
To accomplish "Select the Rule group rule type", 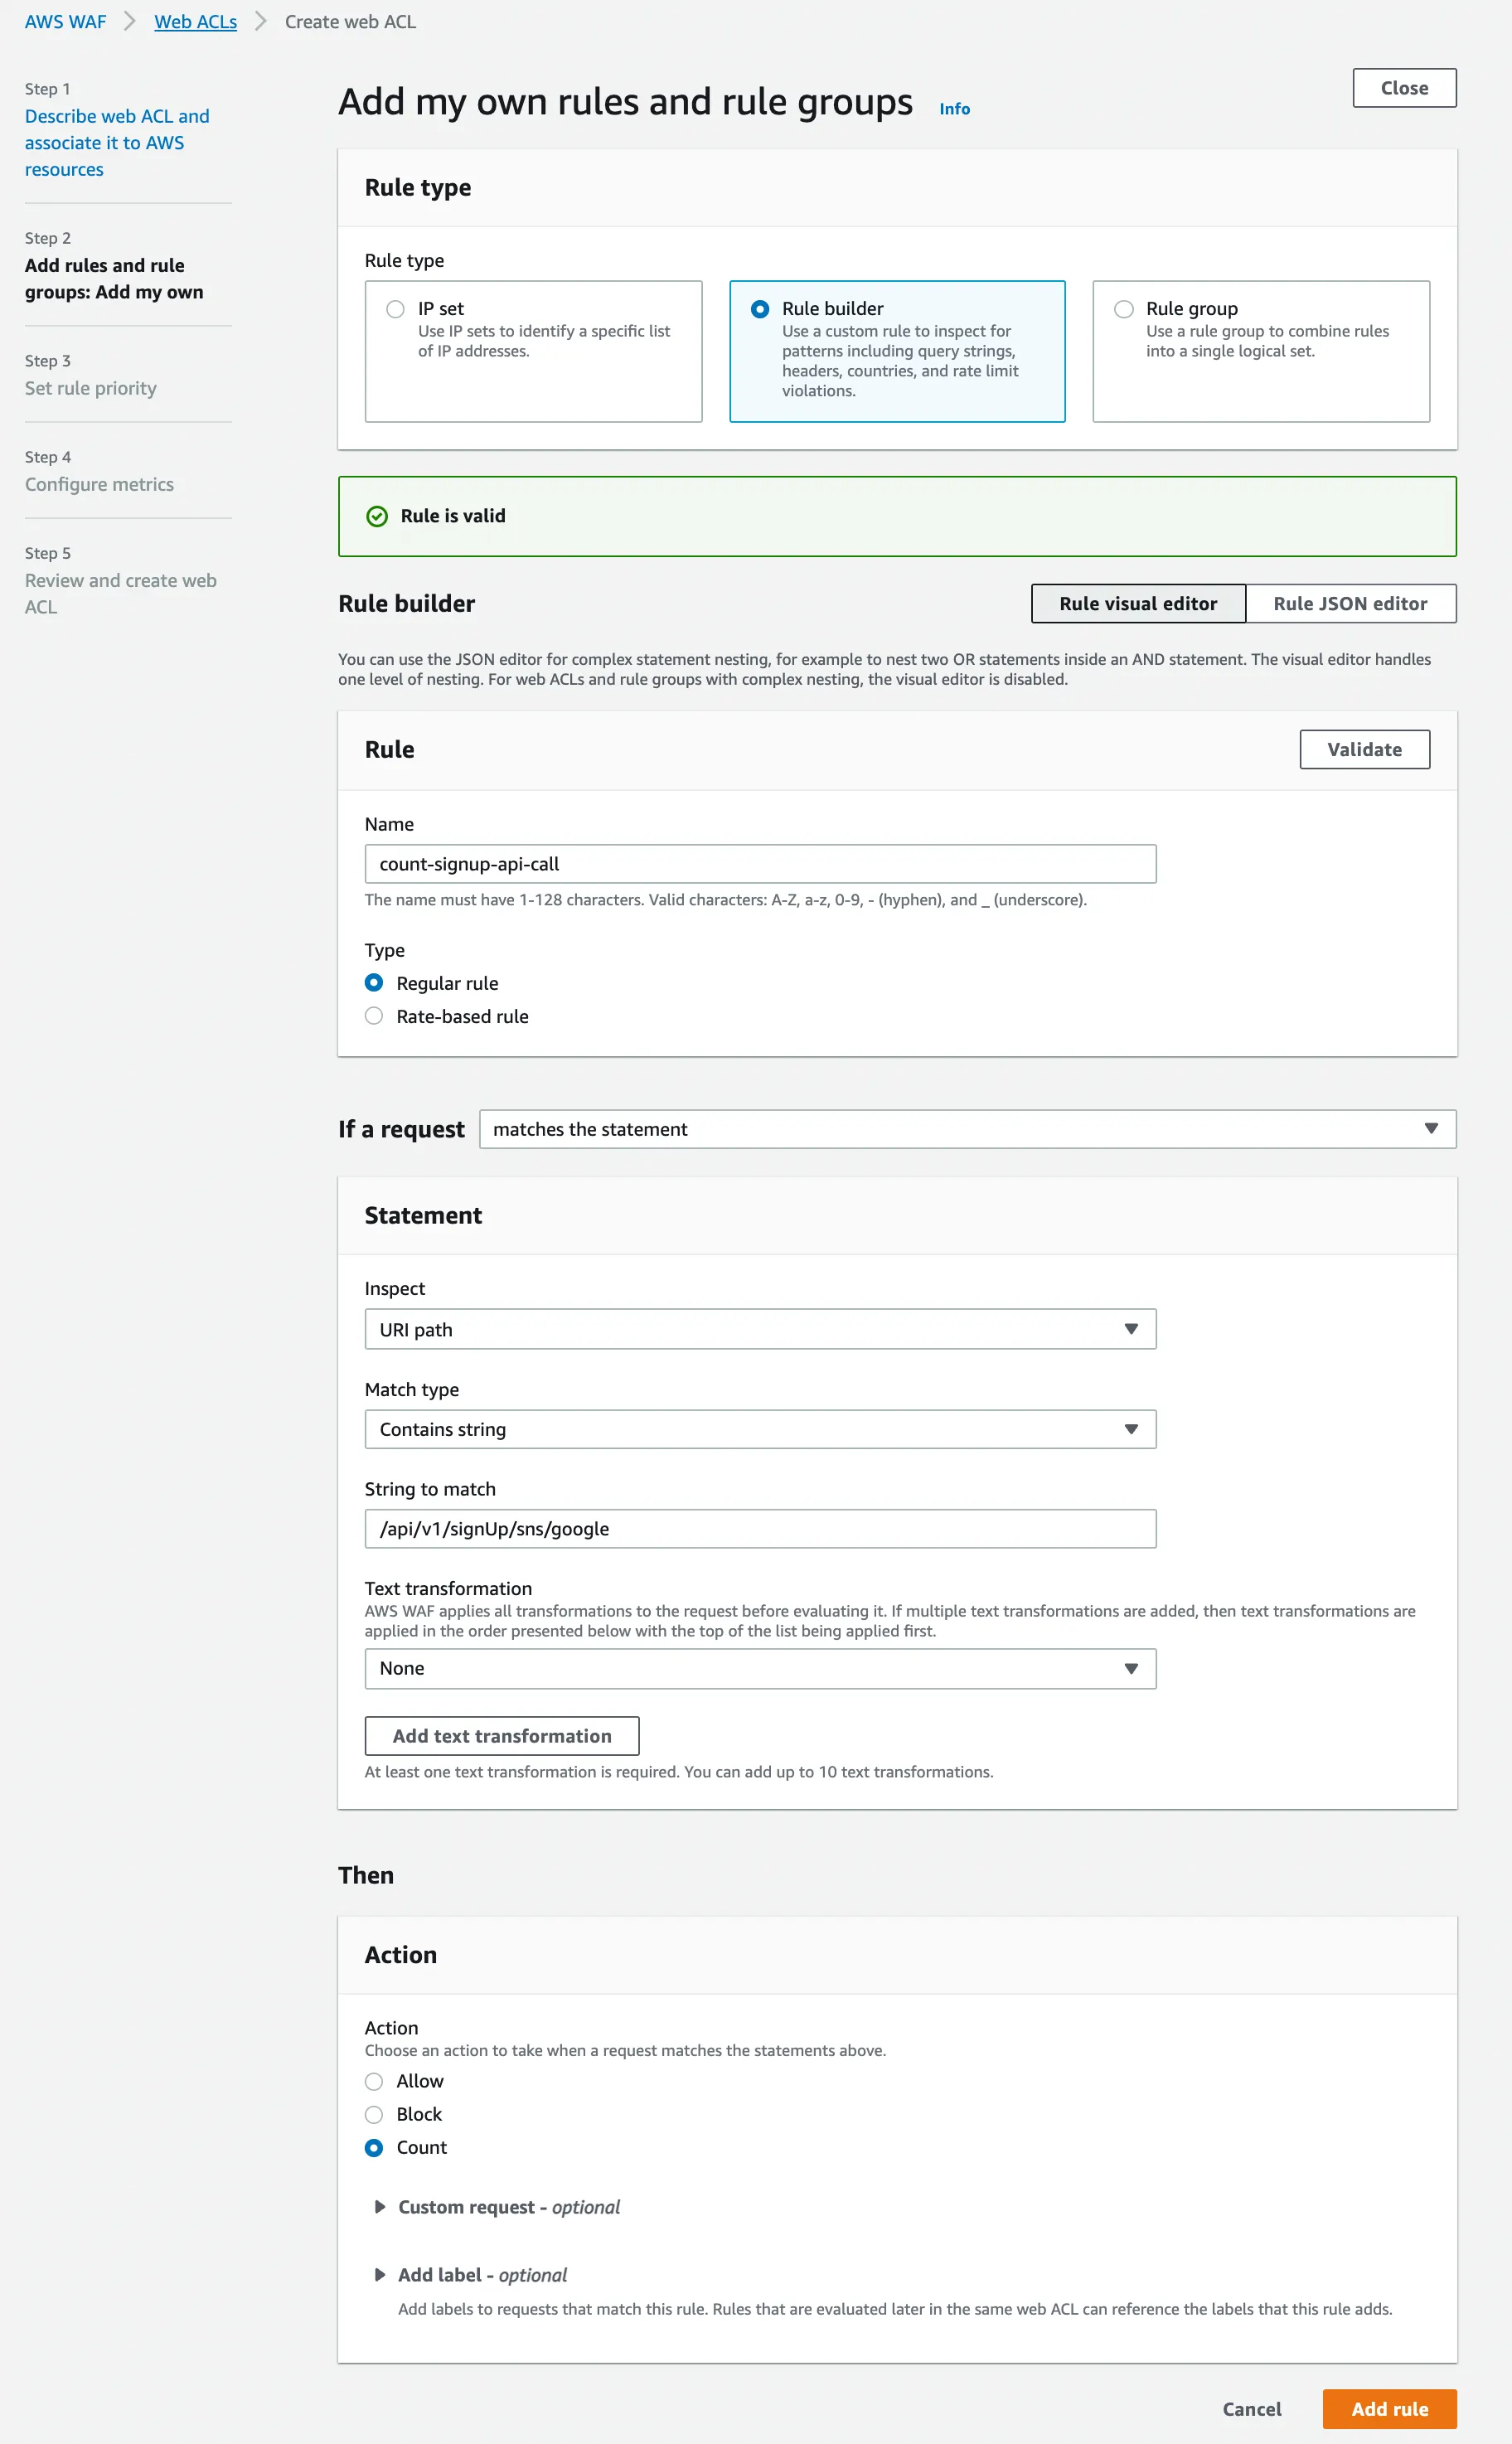I will 1124,309.
